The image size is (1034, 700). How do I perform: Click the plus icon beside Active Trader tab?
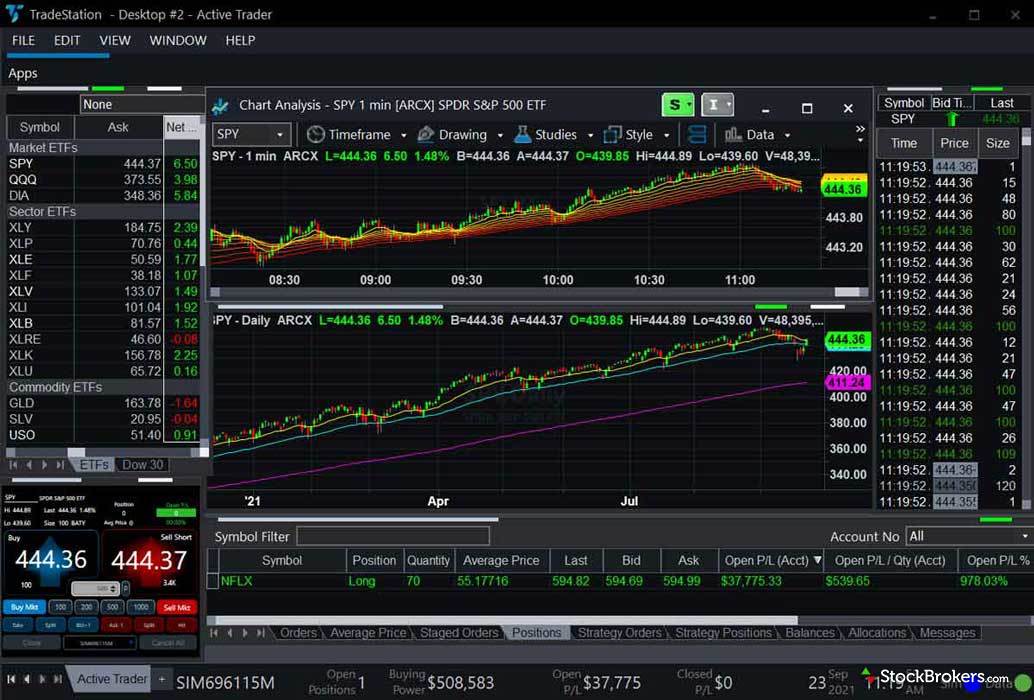tap(161, 678)
